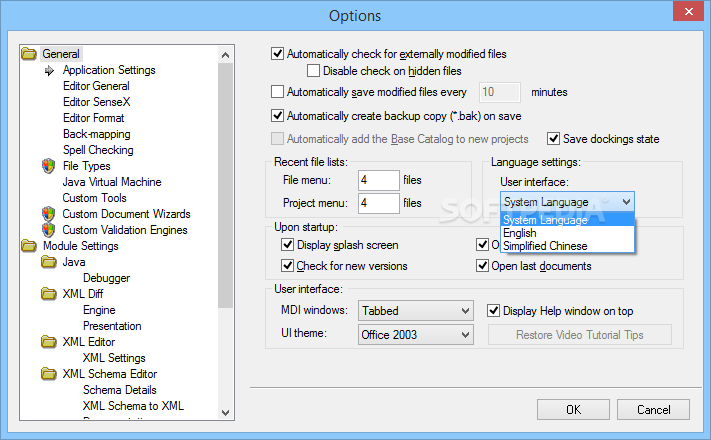Collapse the User interface language dropdown
The height and width of the screenshot is (440, 711).
626,202
